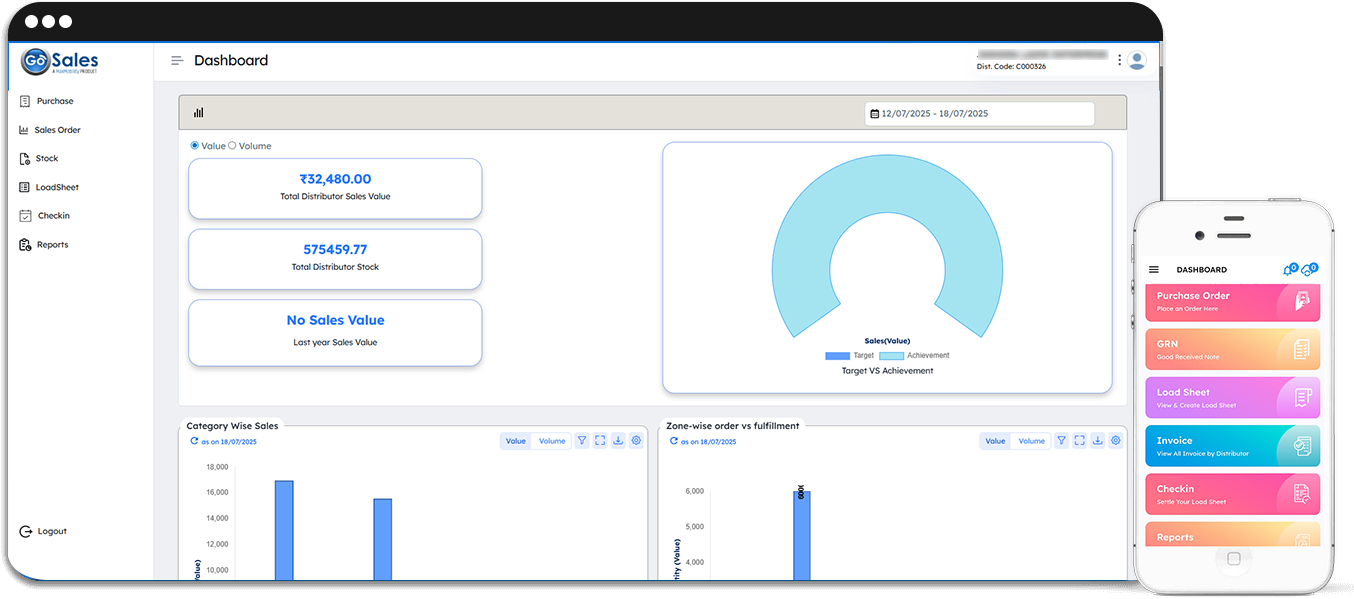Click the user profile avatar

[1137, 60]
